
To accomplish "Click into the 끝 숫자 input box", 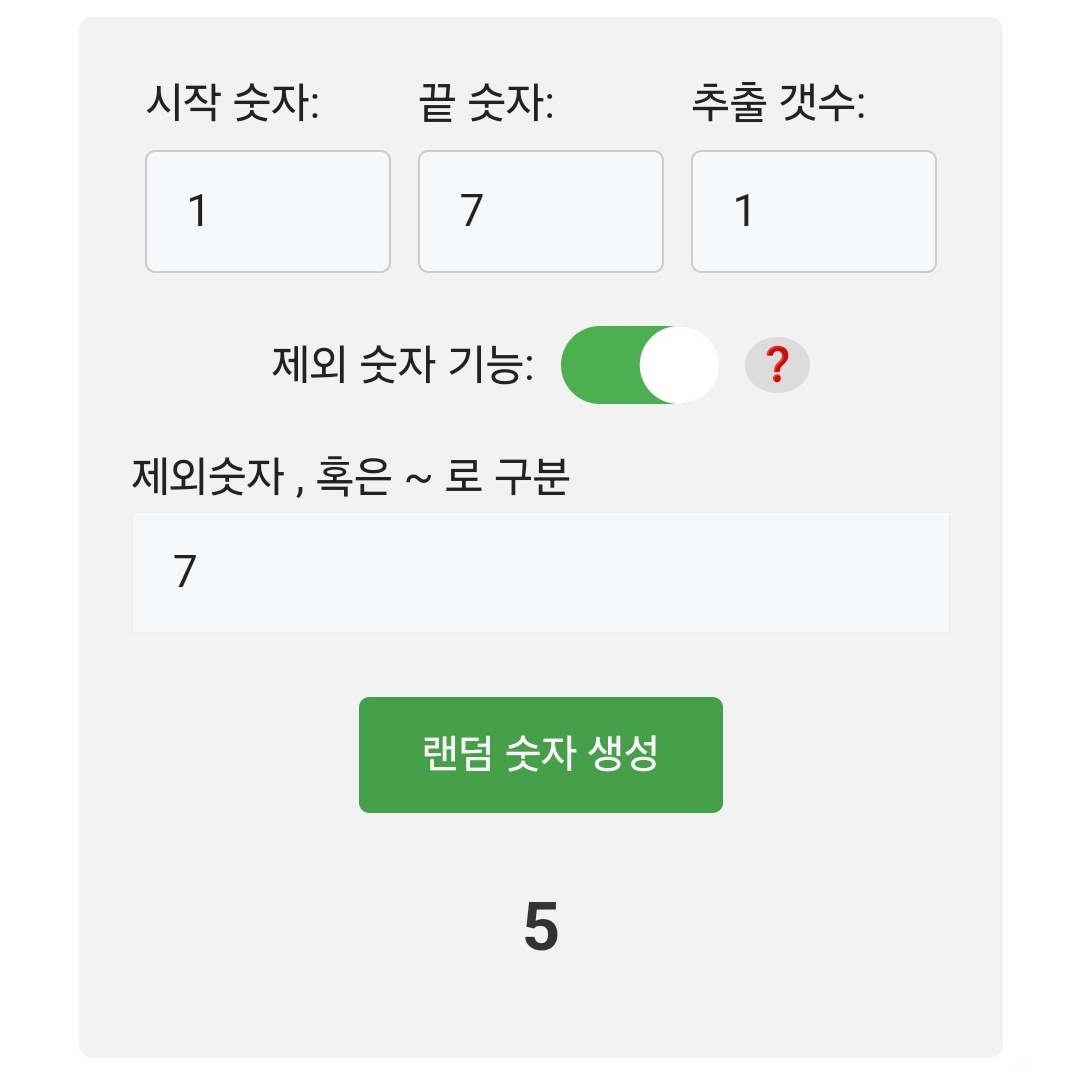I will click(540, 211).
